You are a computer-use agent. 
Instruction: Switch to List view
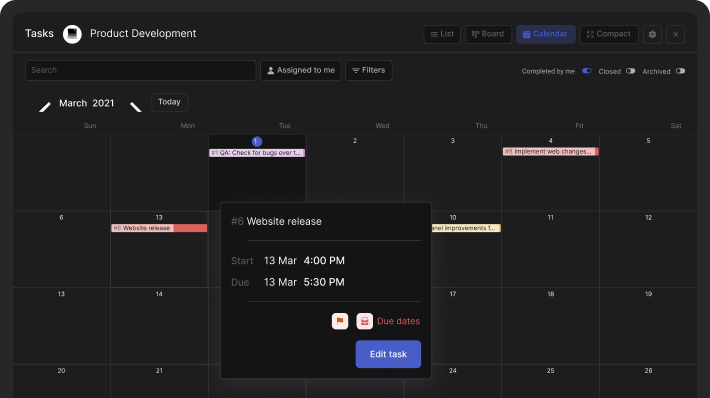click(x=442, y=34)
